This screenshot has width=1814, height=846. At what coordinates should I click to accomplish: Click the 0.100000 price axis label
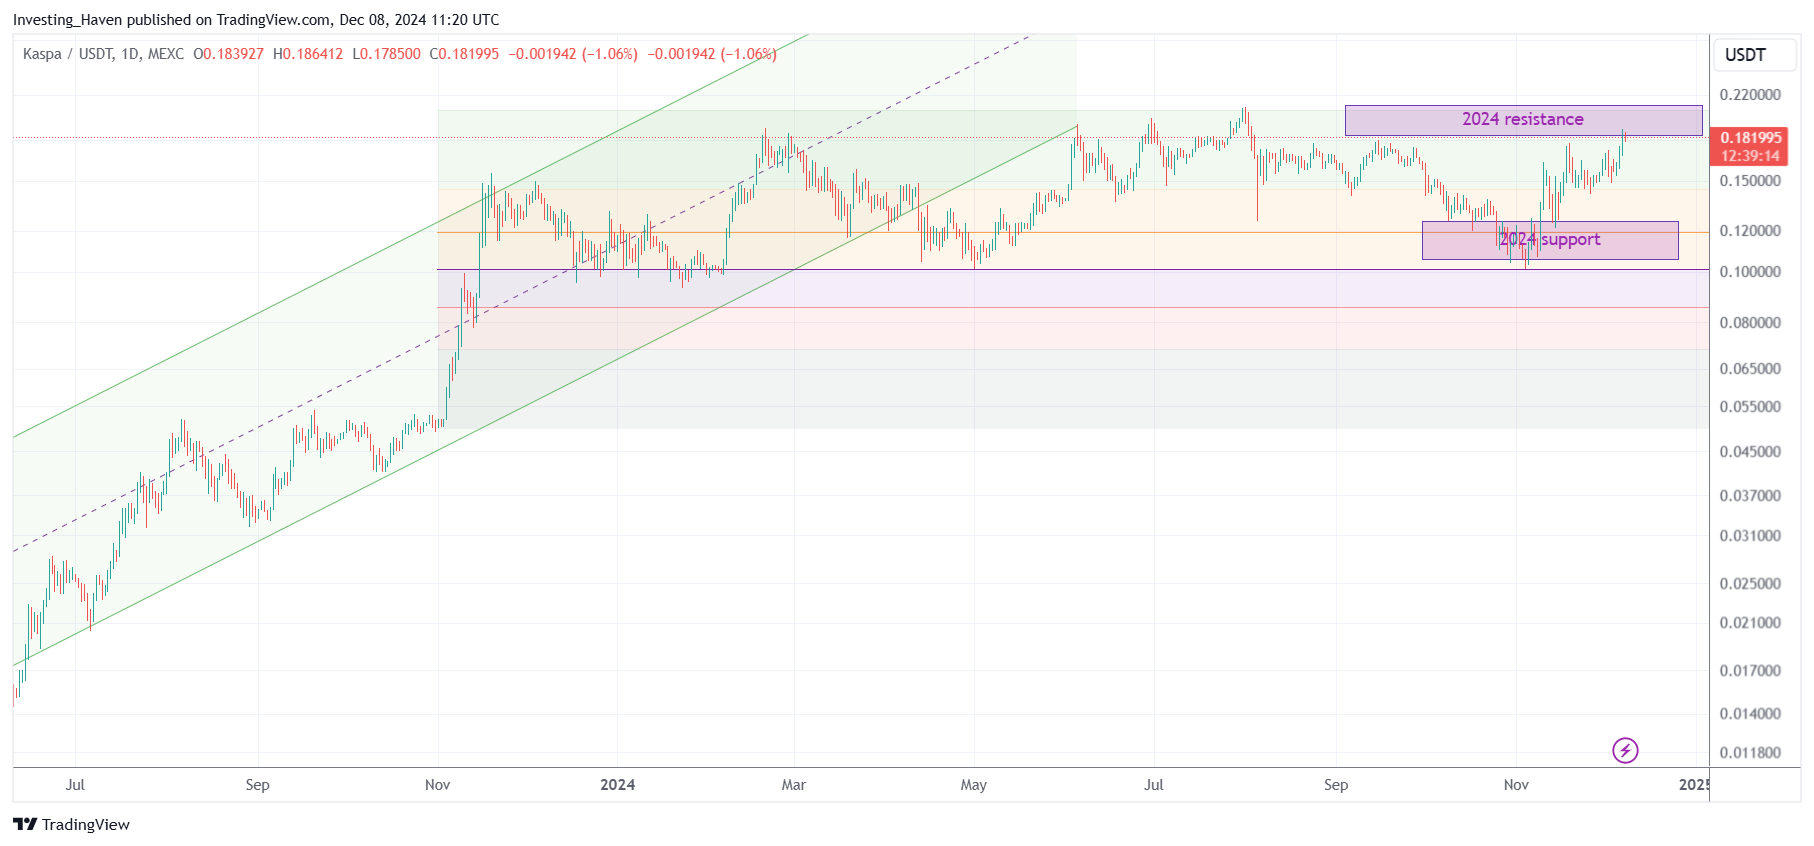1750,272
